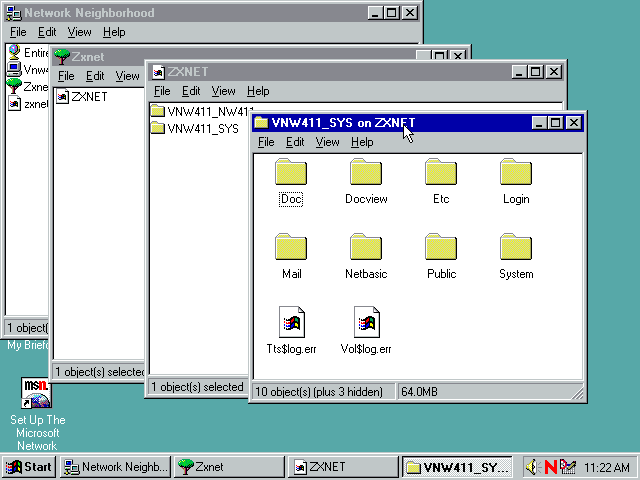Screen dimensions: 640x480
Task: Open Help menu in Network Neighborhood
Action: [x=114, y=32]
